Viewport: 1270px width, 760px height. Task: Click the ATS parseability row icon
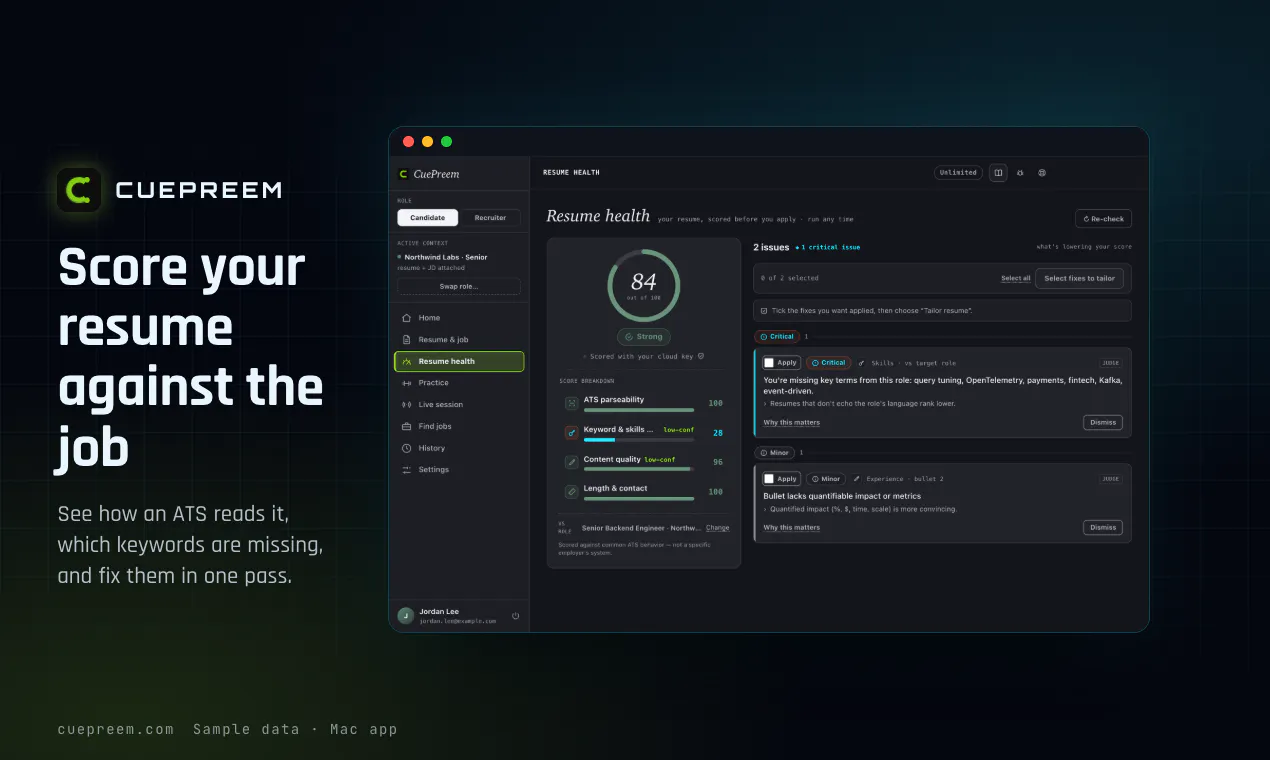point(571,403)
